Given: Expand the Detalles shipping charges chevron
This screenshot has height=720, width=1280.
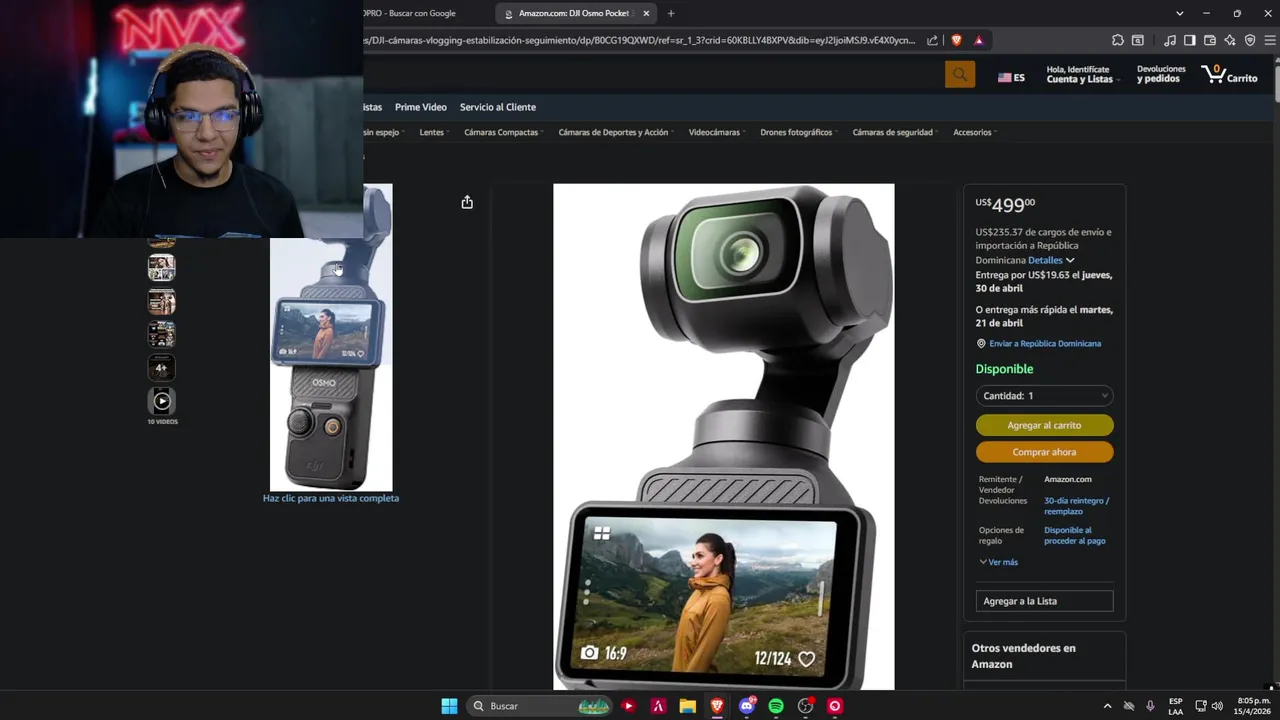Looking at the screenshot, I should point(1070,260).
